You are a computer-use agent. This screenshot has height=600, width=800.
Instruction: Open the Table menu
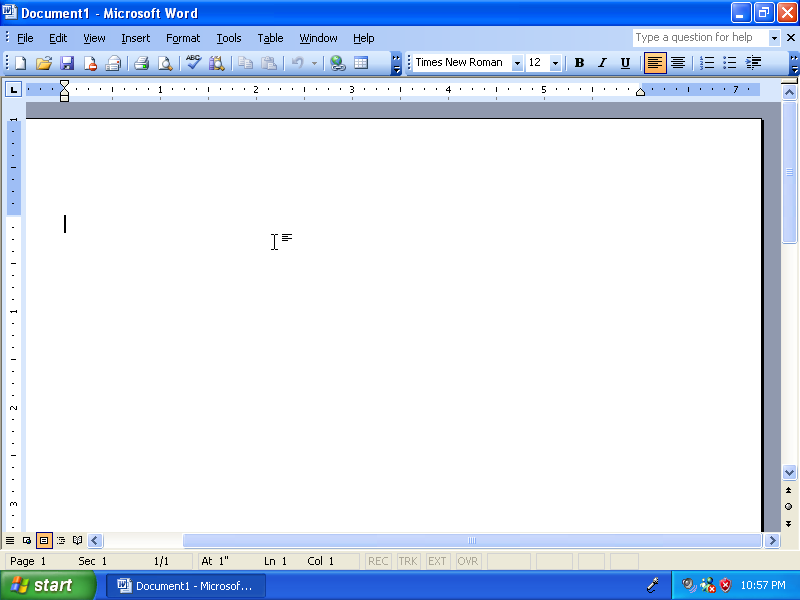(270, 38)
